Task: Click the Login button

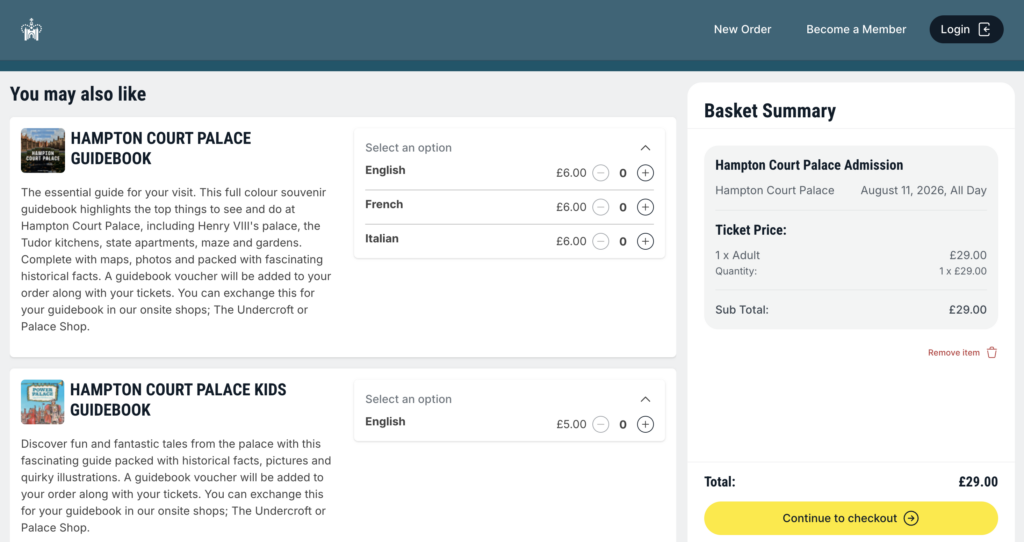Action: click(x=966, y=29)
